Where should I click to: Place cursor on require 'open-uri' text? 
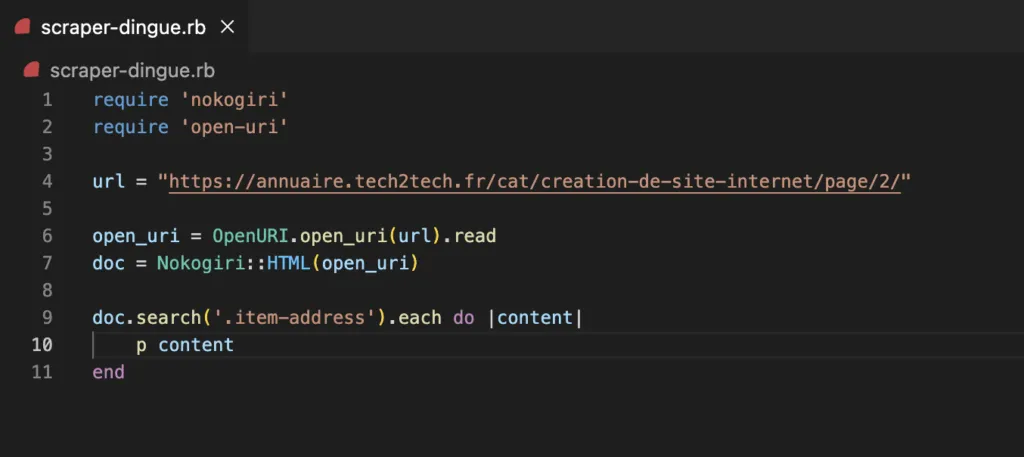[x=190, y=127]
